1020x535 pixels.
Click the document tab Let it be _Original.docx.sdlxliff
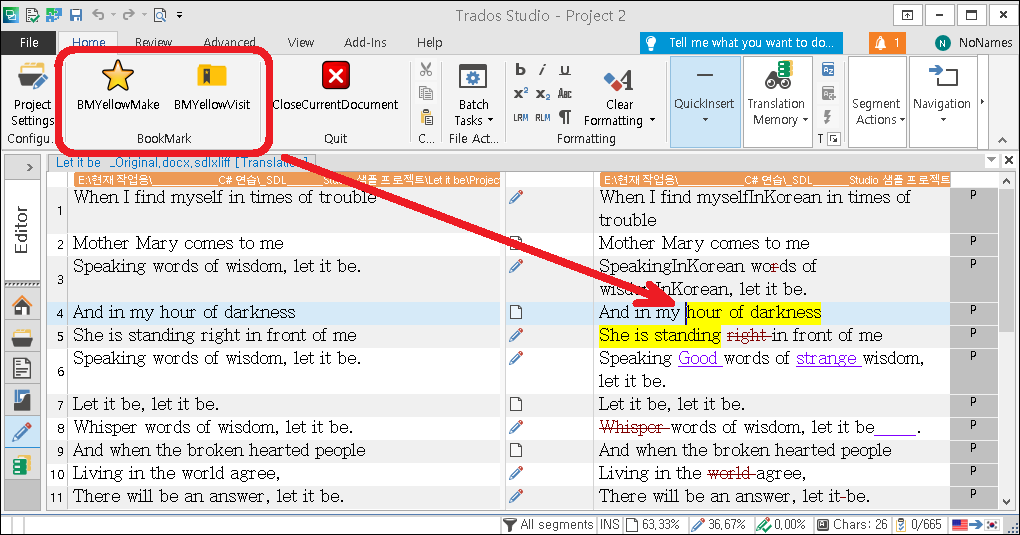181,162
